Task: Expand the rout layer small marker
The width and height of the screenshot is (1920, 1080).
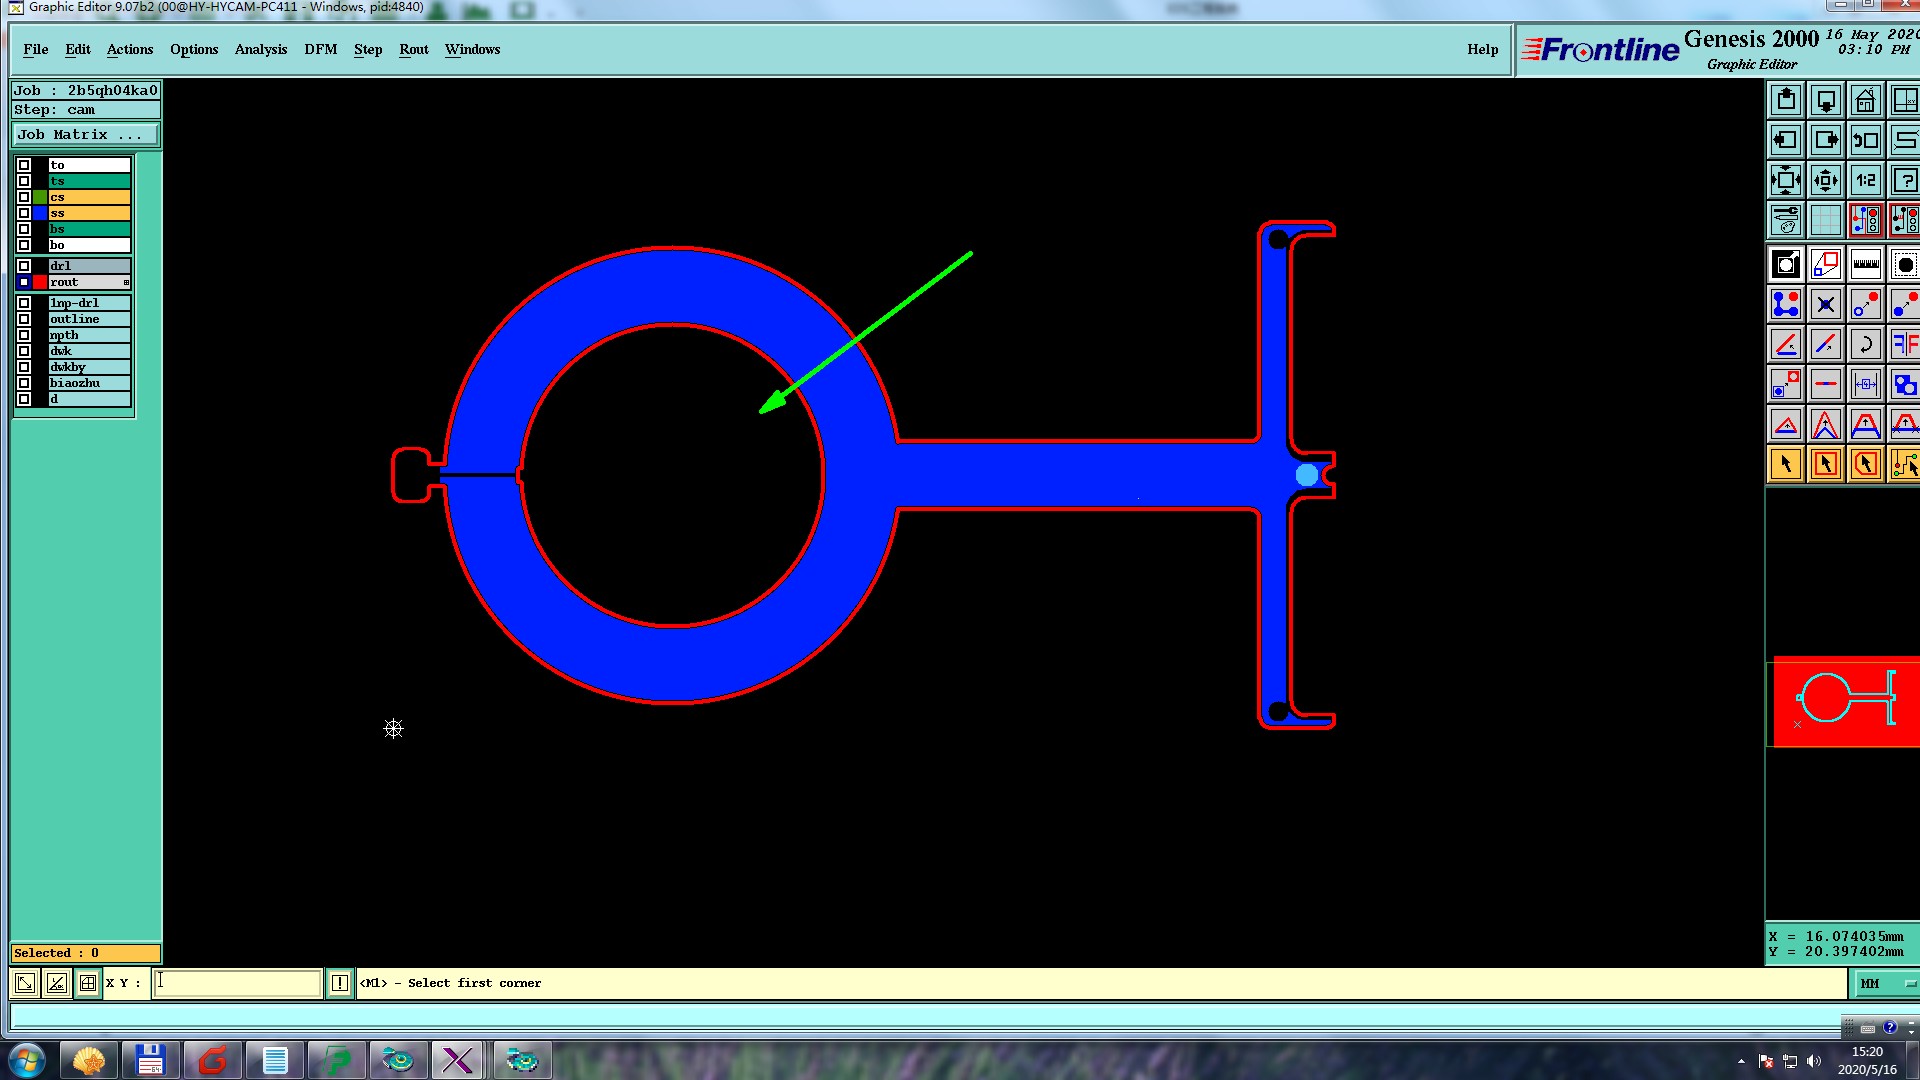Action: click(x=126, y=283)
